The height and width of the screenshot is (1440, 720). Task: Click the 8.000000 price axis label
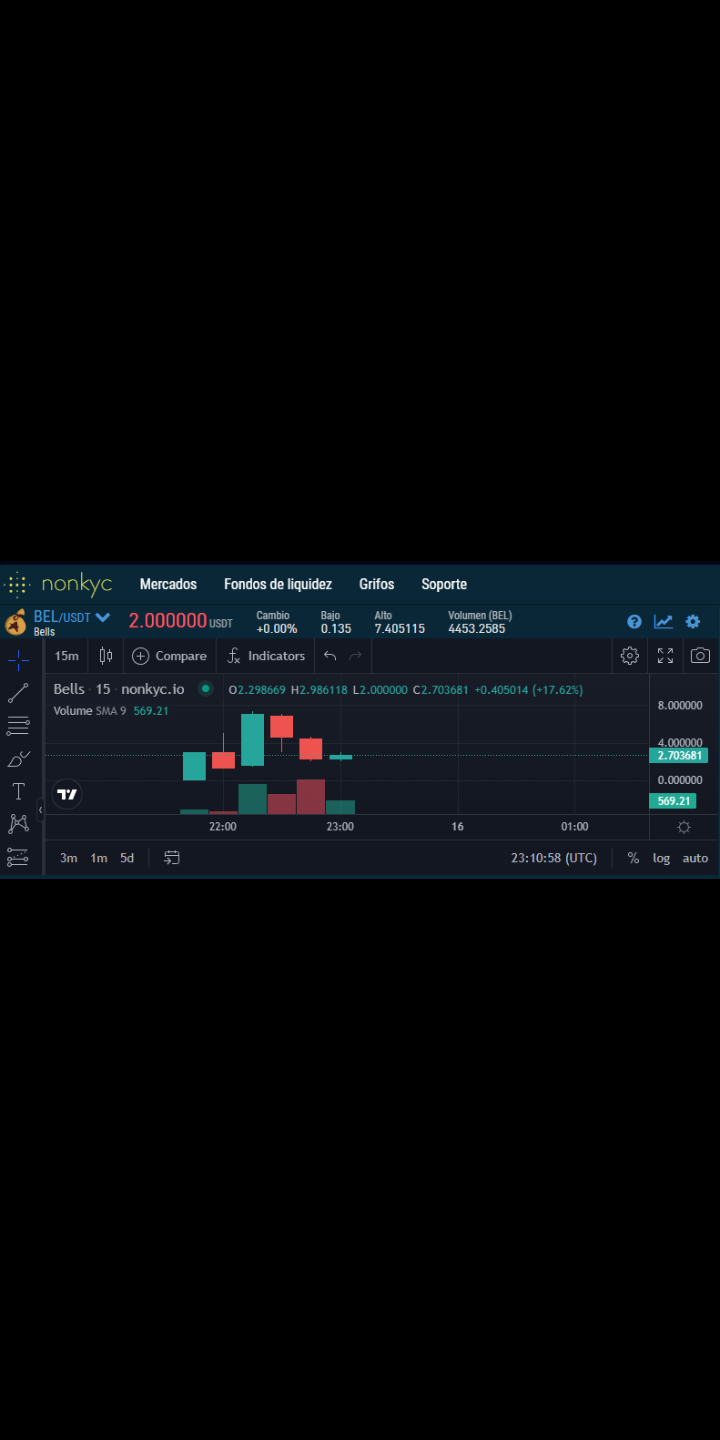click(x=680, y=705)
